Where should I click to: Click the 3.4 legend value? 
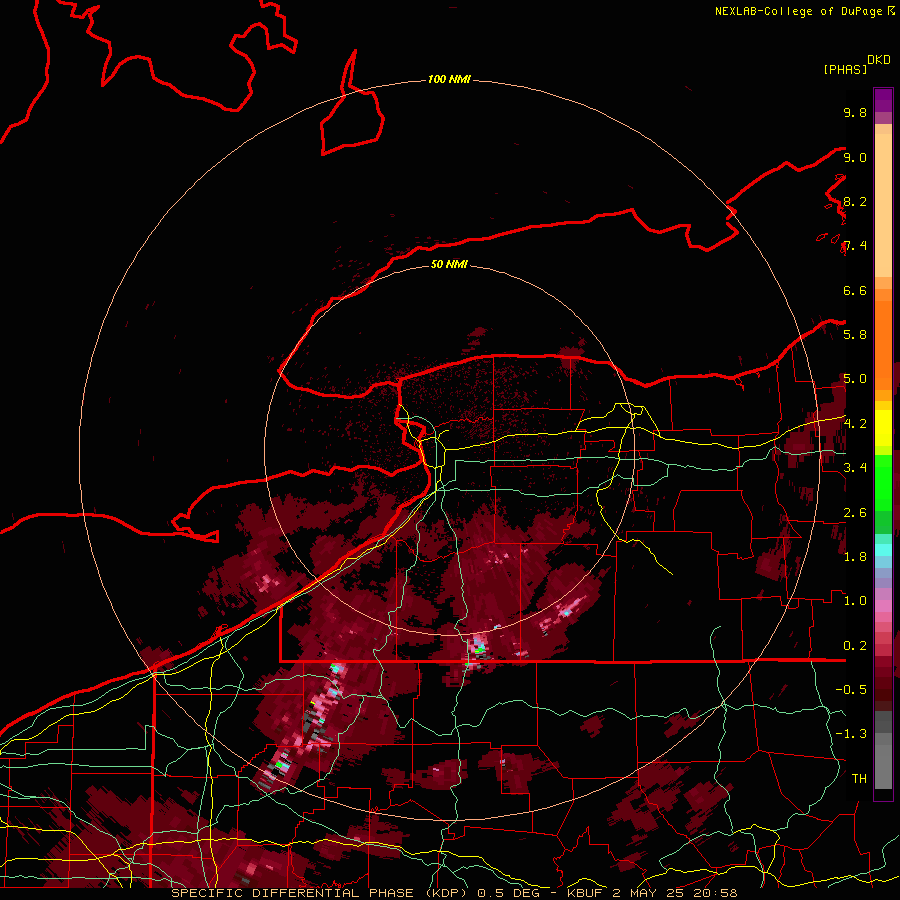855,467
